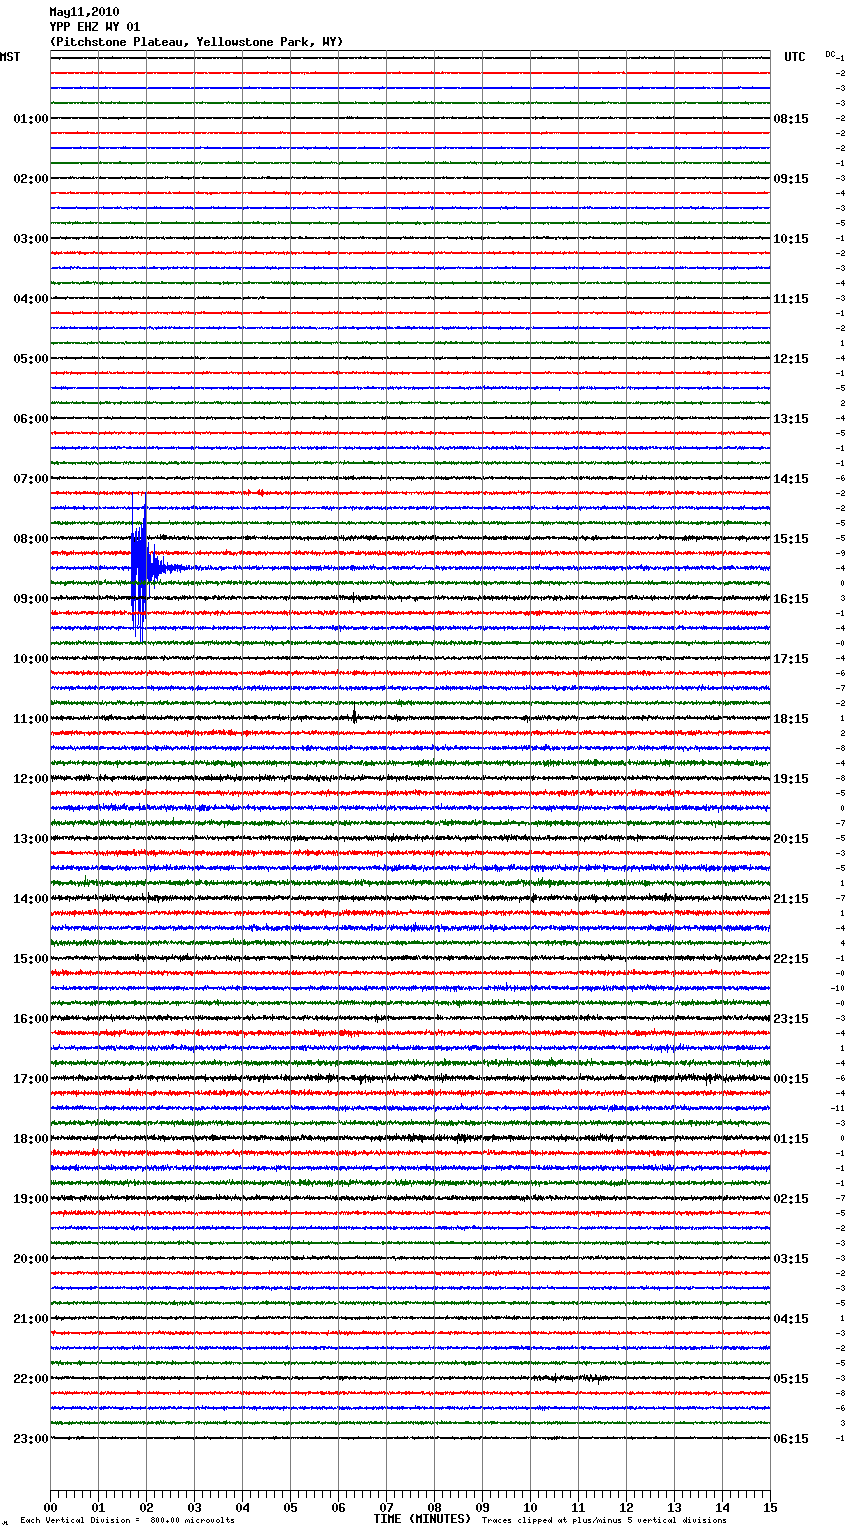The image size is (850, 1534).
Task: Click the 12:15 UTC time label
Action: point(791,359)
